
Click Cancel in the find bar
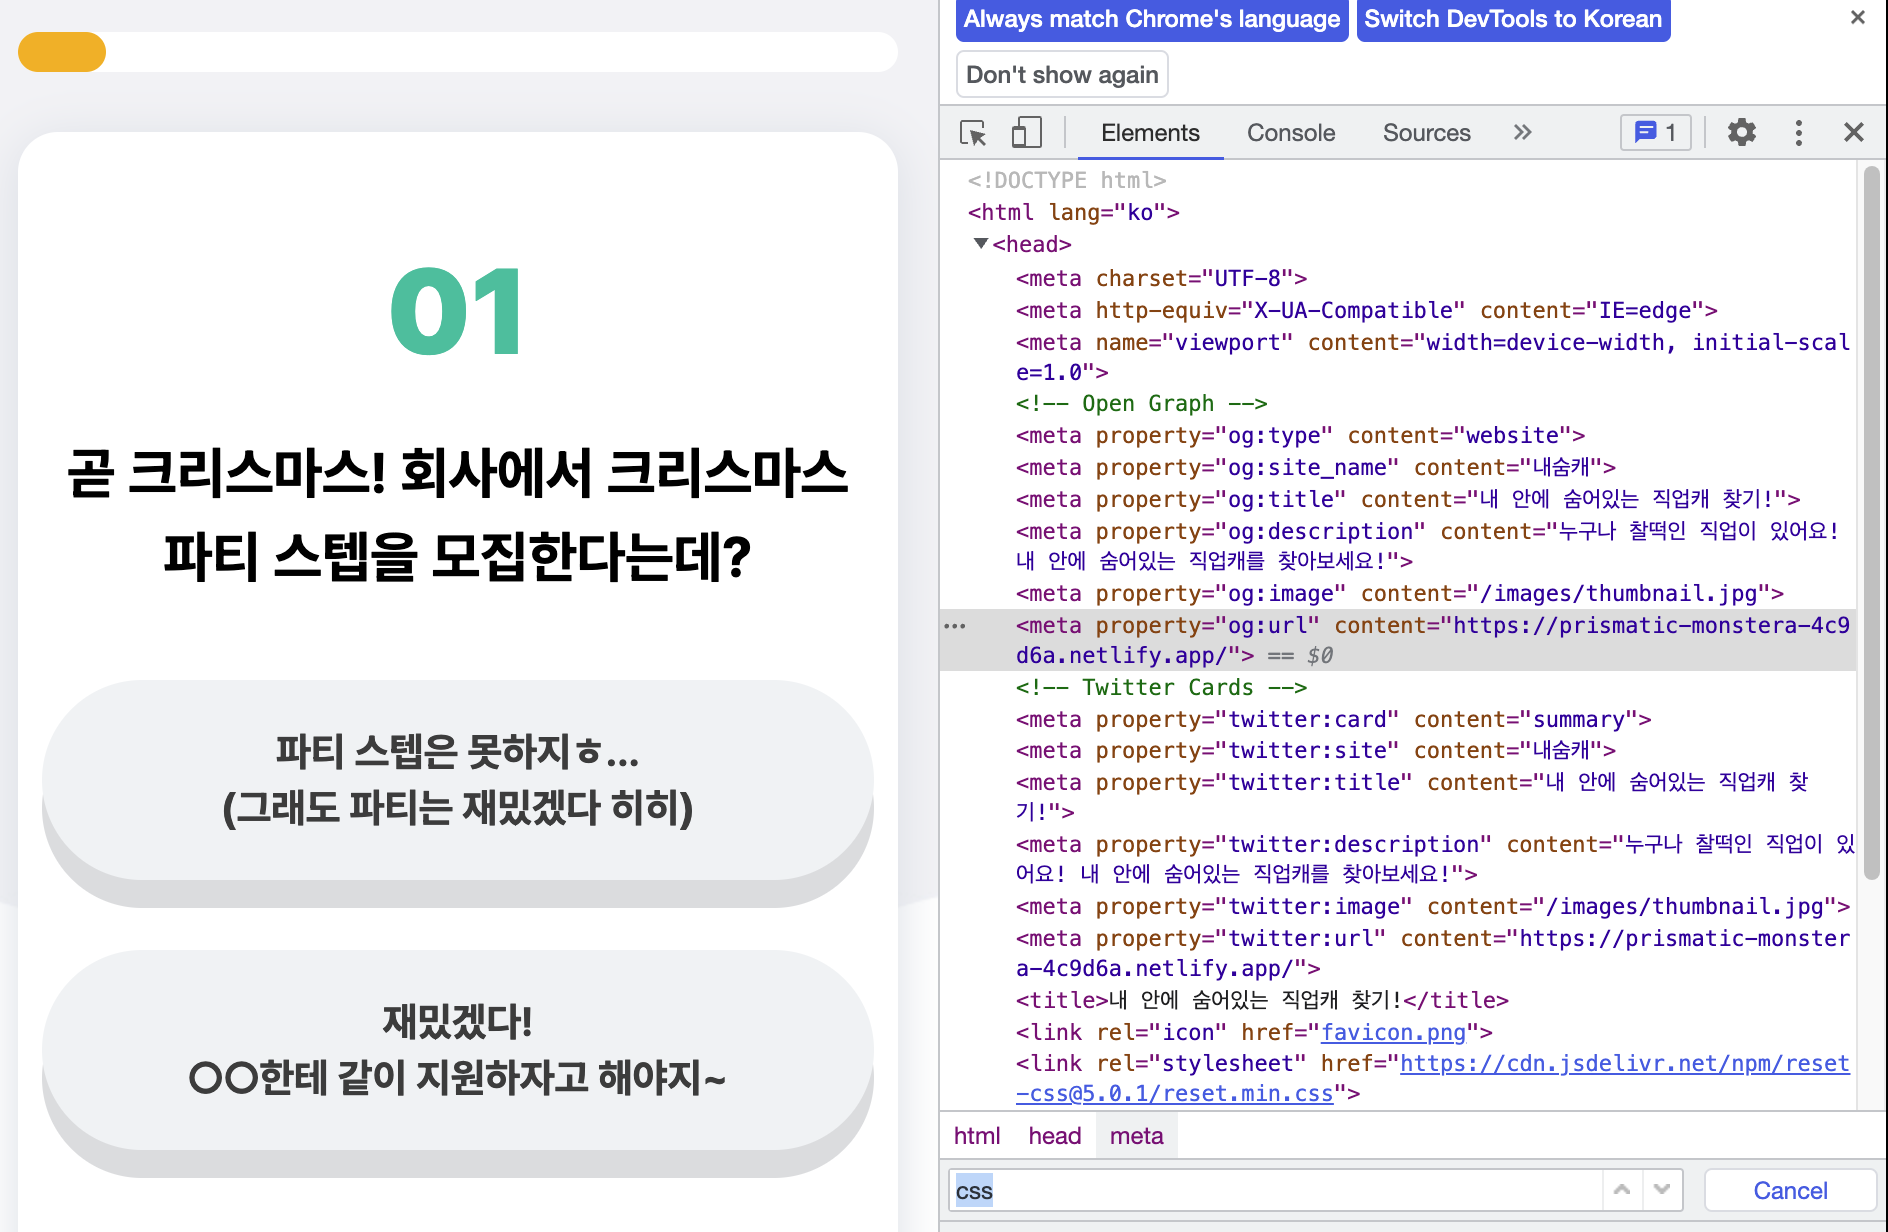tap(1790, 1190)
